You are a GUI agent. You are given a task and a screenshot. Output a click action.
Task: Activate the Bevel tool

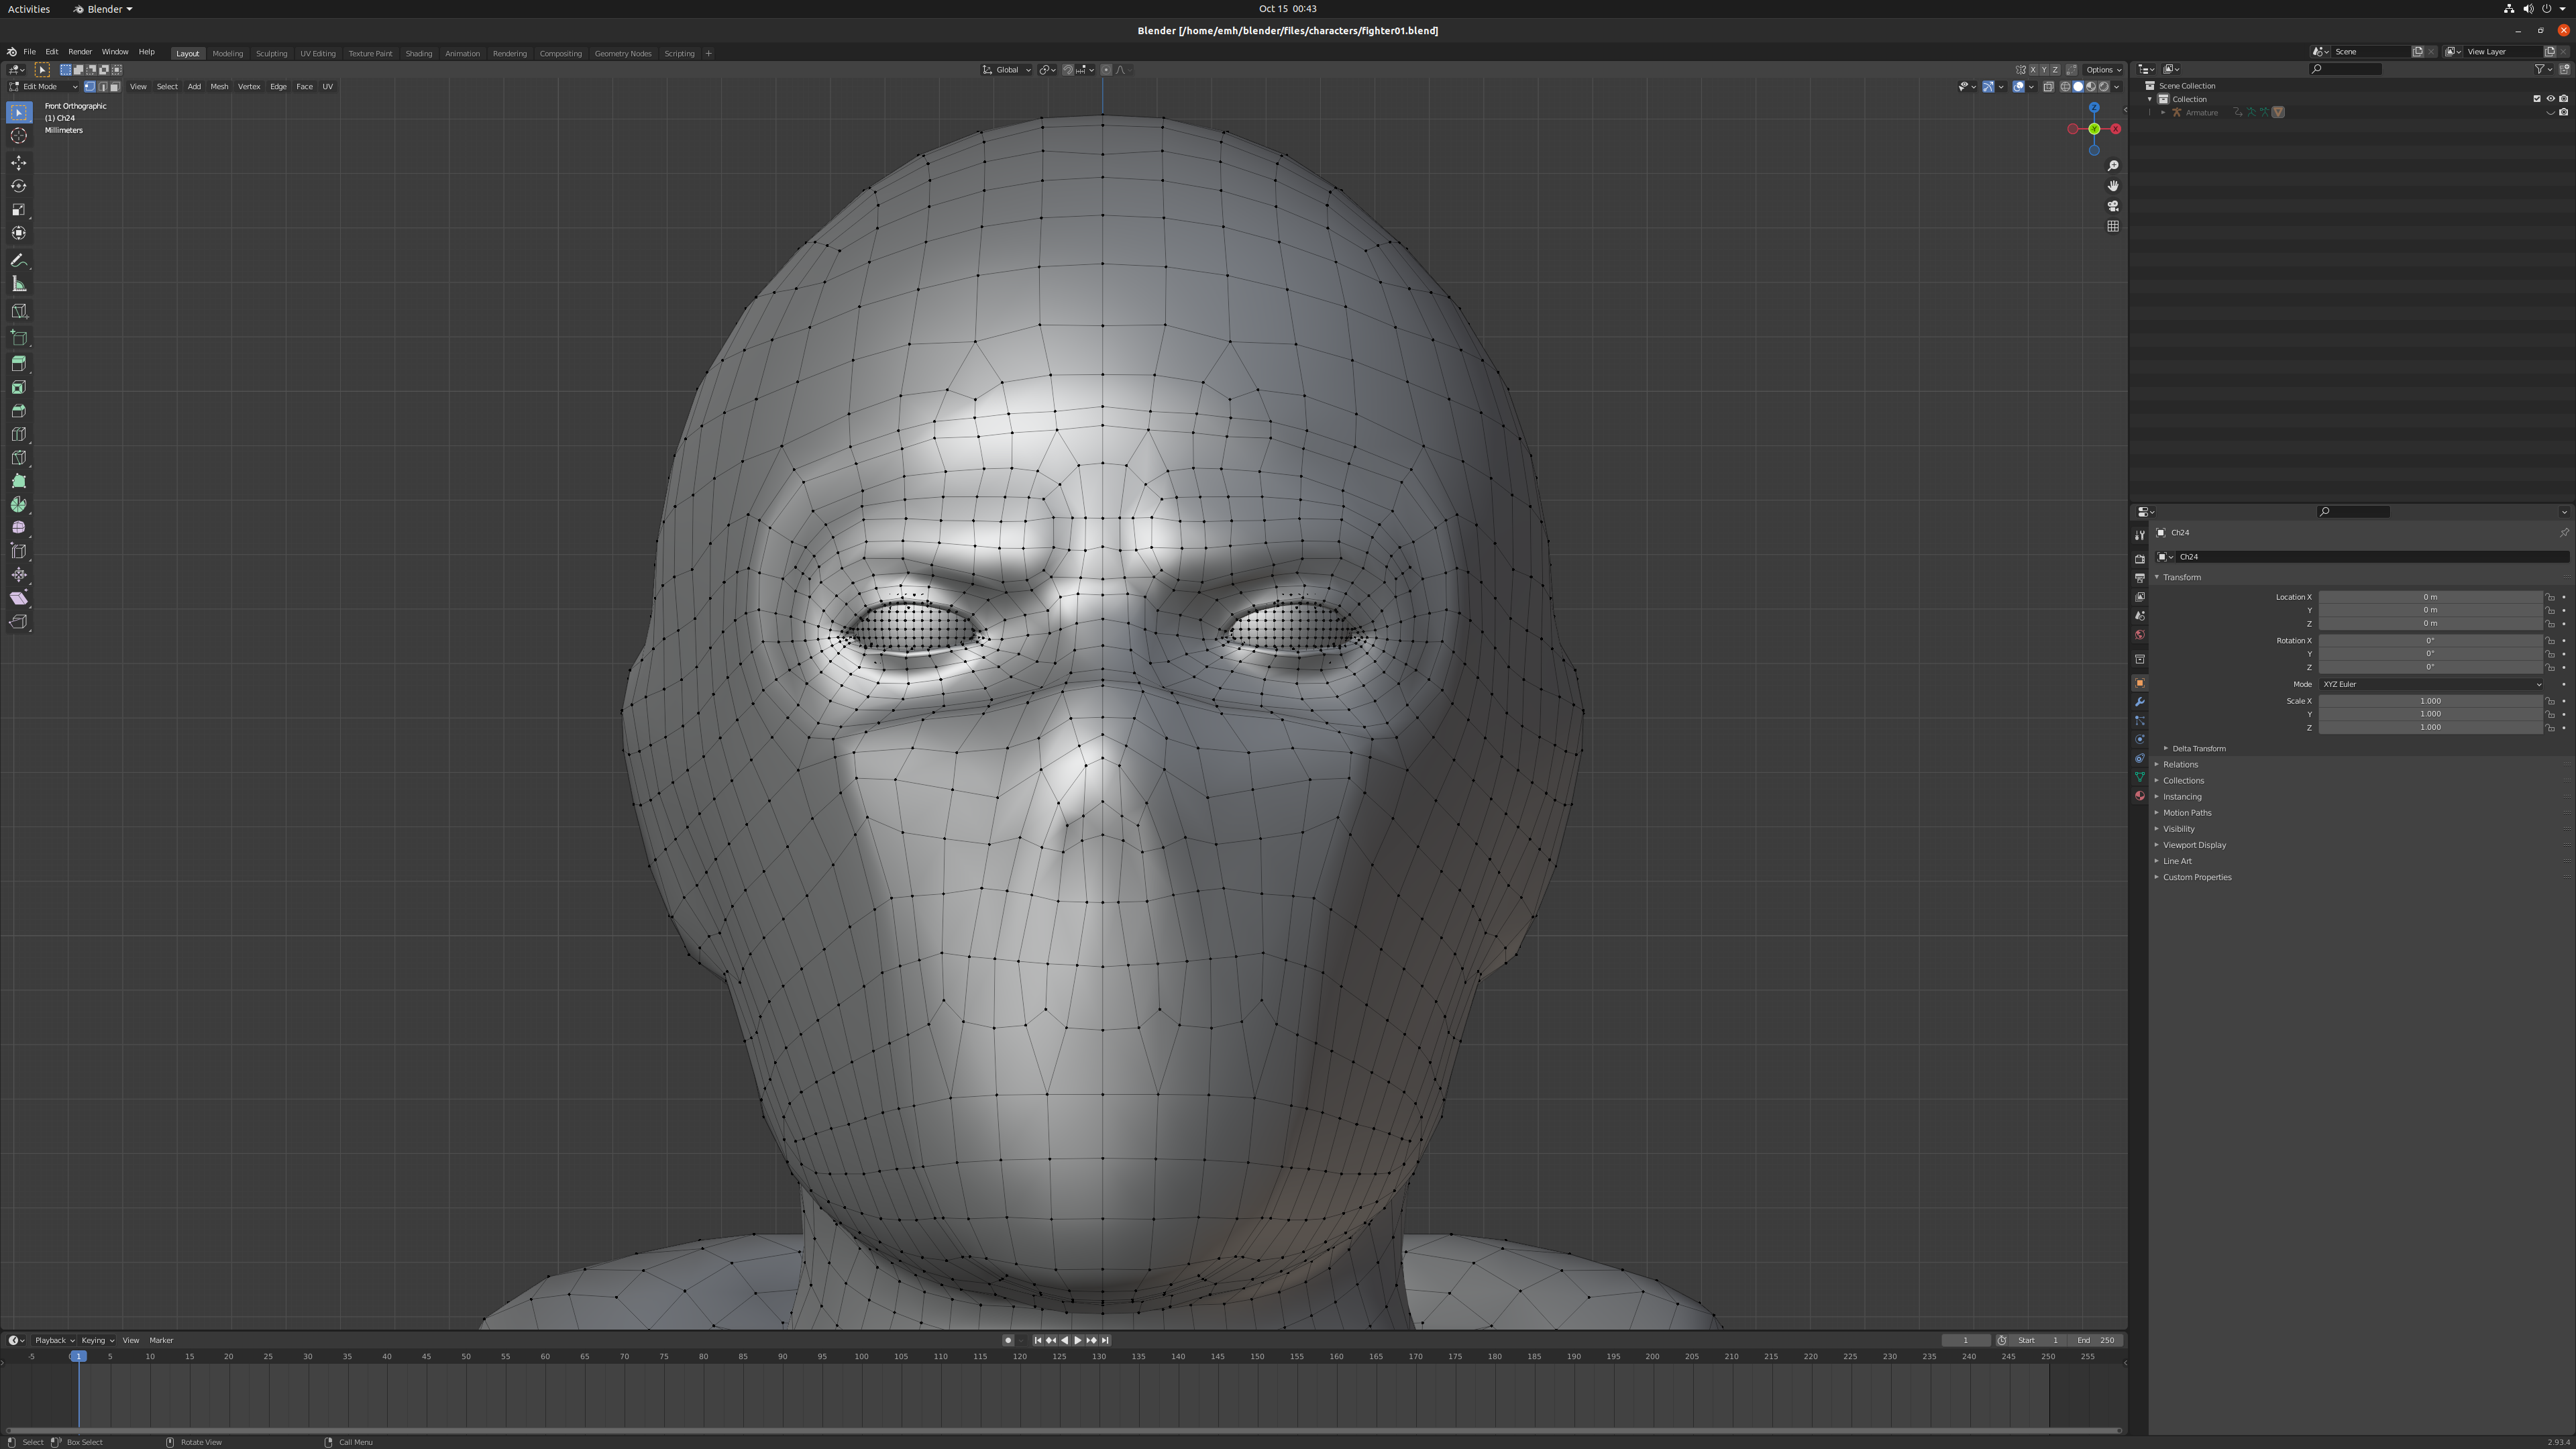point(19,411)
